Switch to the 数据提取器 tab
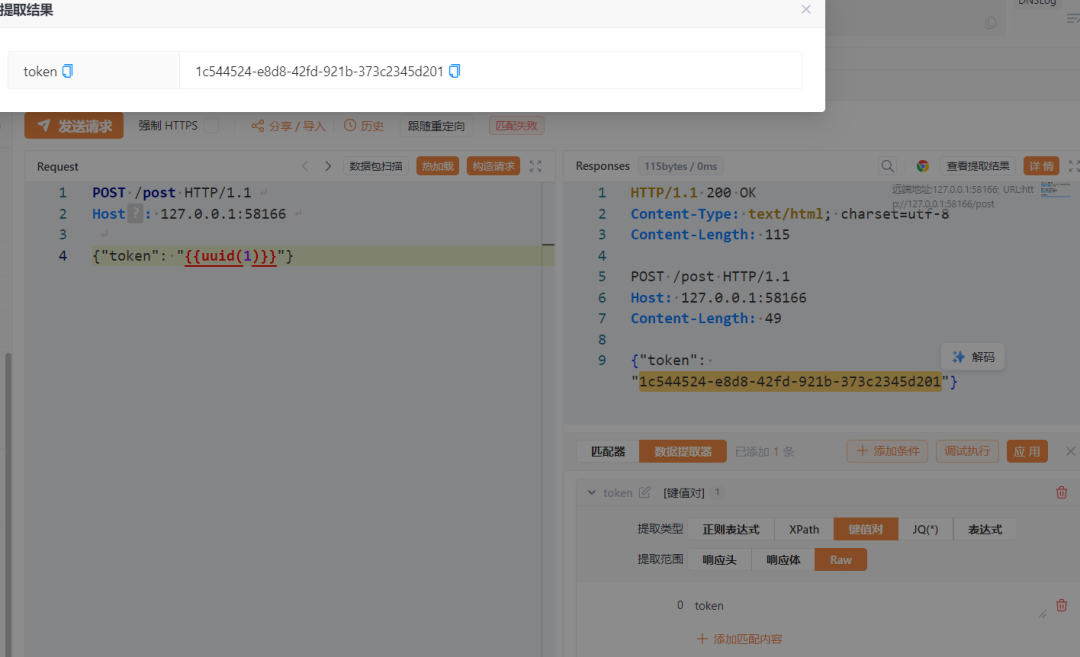Viewport: 1080px width, 657px height. (683, 451)
